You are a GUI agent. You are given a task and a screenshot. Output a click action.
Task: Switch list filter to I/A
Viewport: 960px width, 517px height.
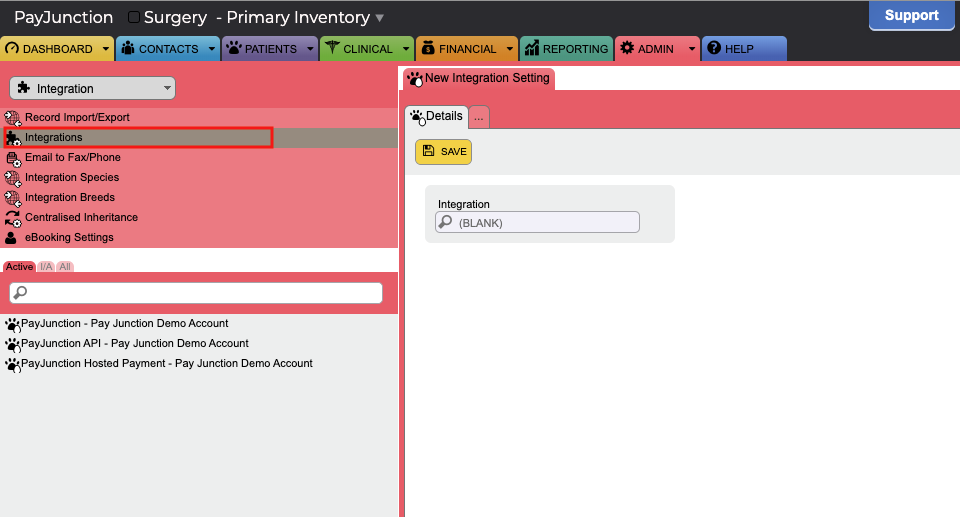(46, 266)
